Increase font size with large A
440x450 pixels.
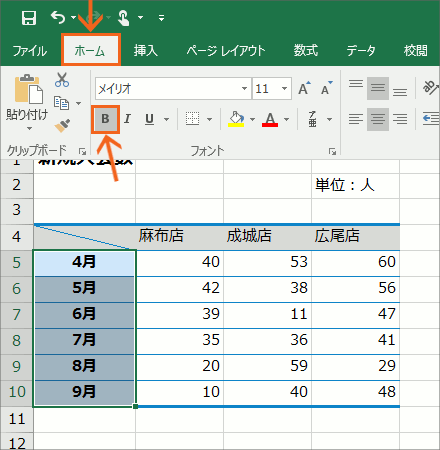[304, 88]
